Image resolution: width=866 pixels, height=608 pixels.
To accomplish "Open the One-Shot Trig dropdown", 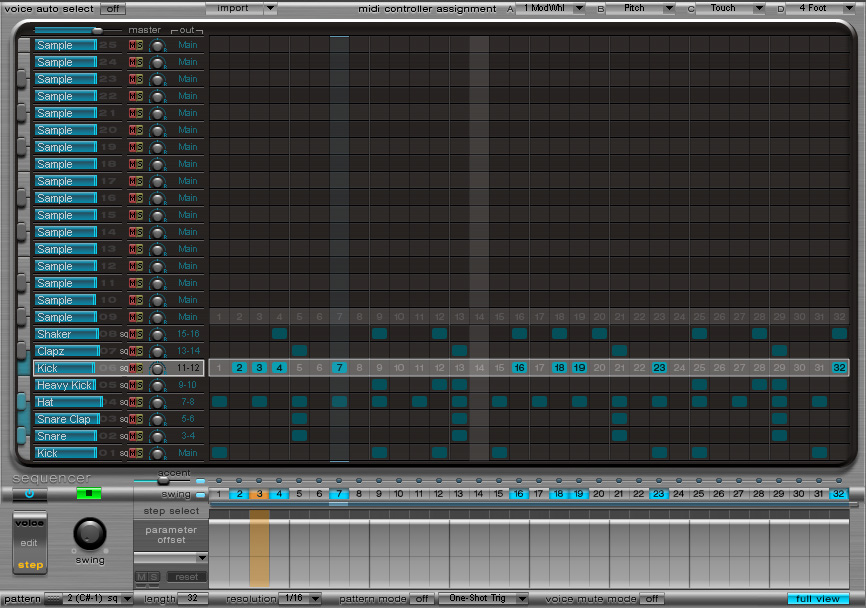I will (x=483, y=597).
